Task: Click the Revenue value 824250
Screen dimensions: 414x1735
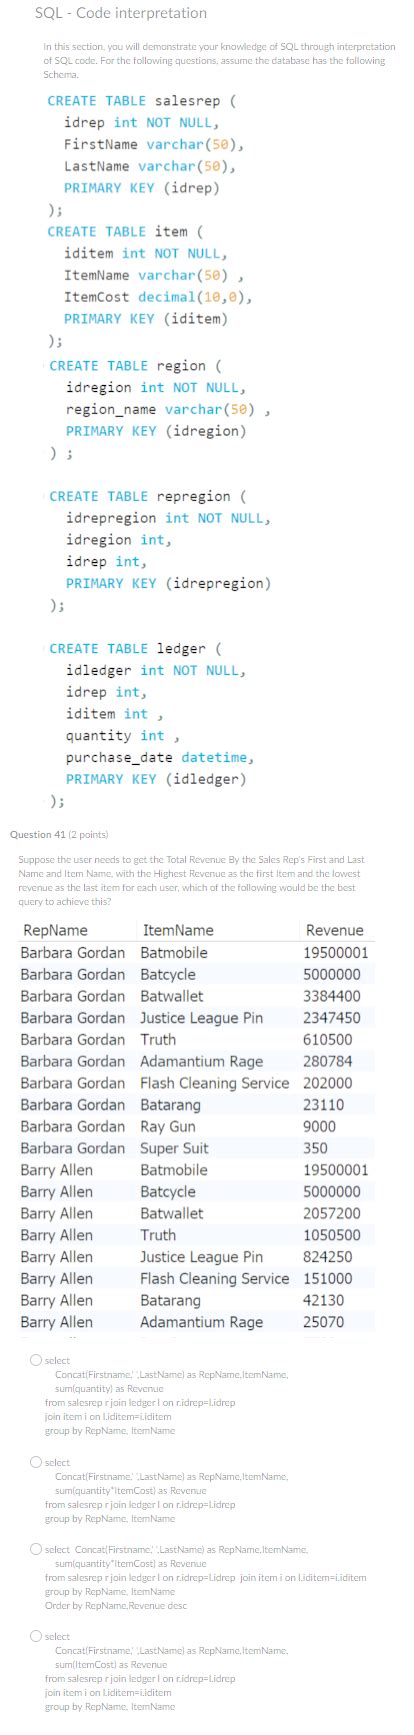Action: click(x=328, y=1257)
